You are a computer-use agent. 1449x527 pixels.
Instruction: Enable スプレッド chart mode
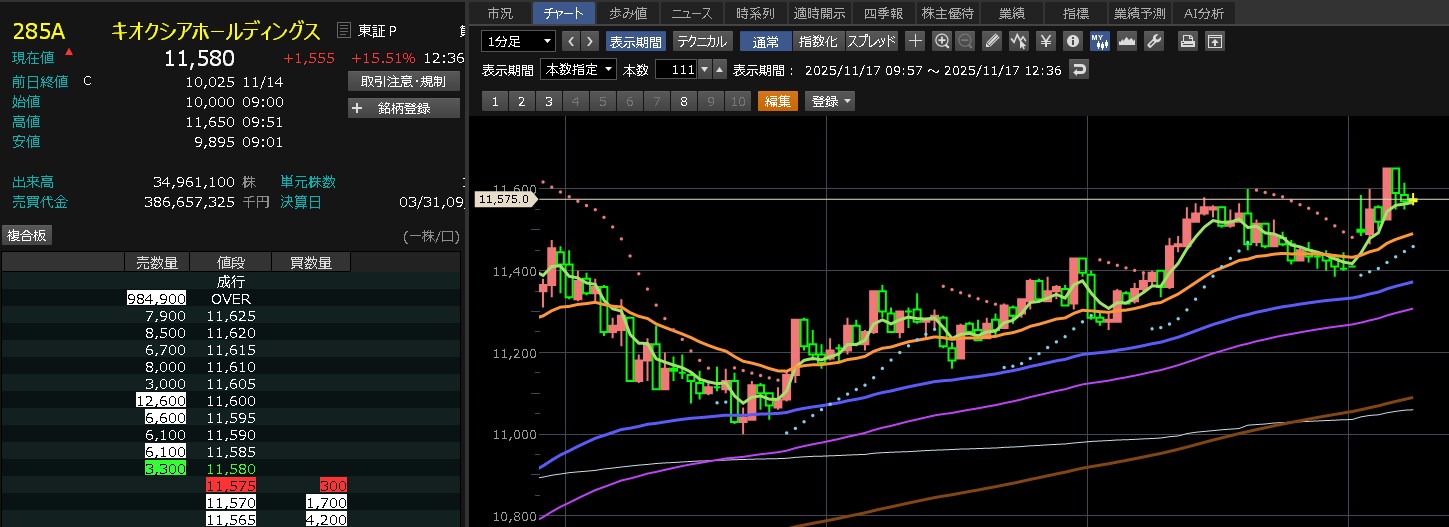coord(871,41)
